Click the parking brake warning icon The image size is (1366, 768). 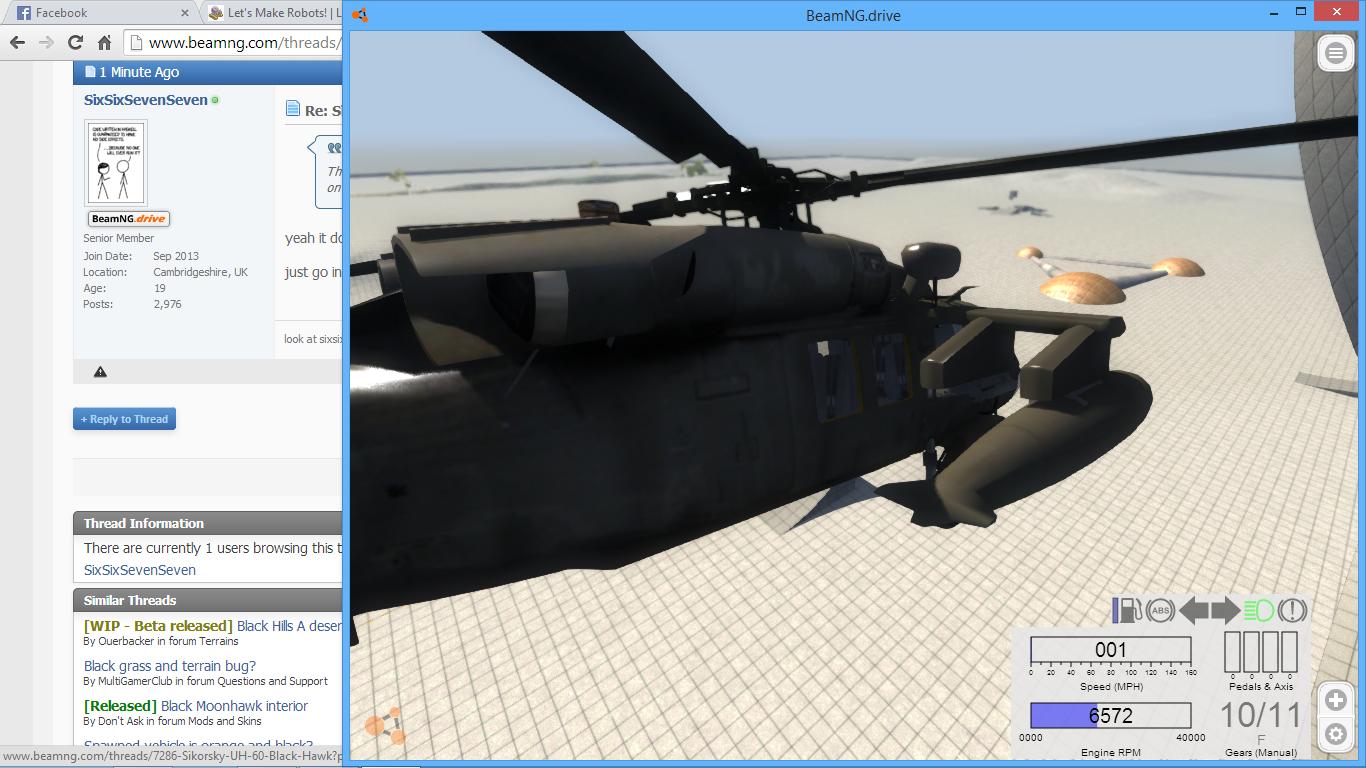pos(1292,610)
